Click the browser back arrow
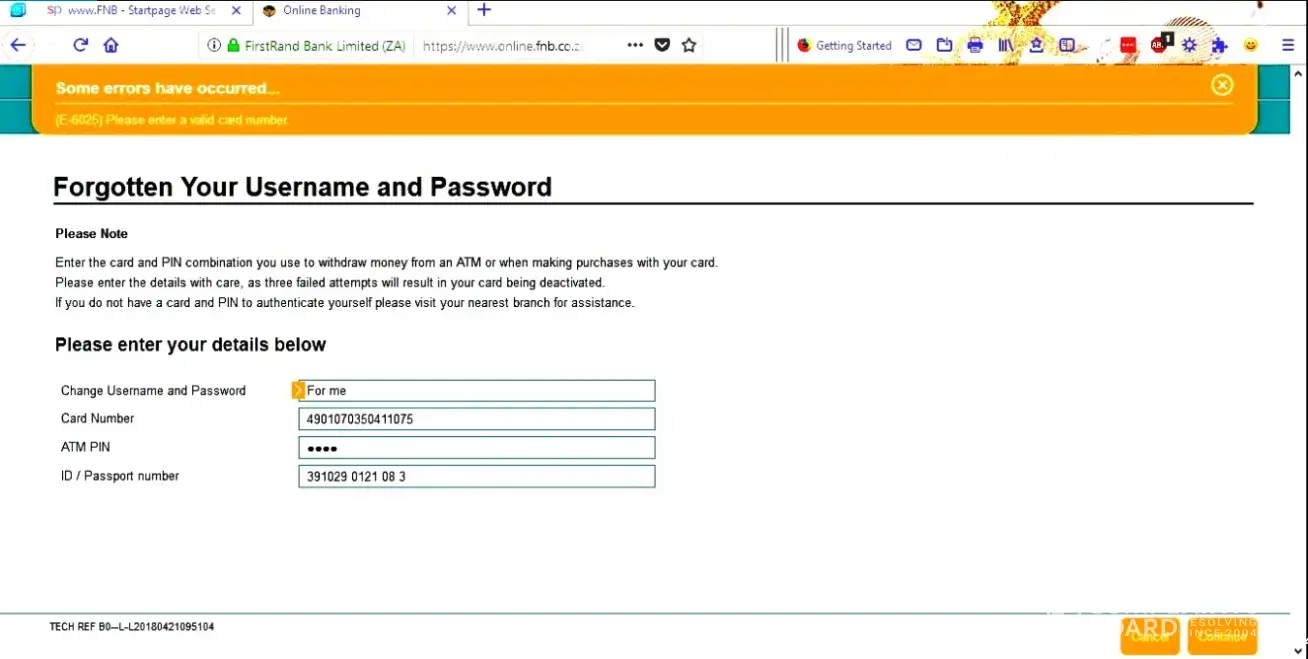 pos(18,45)
